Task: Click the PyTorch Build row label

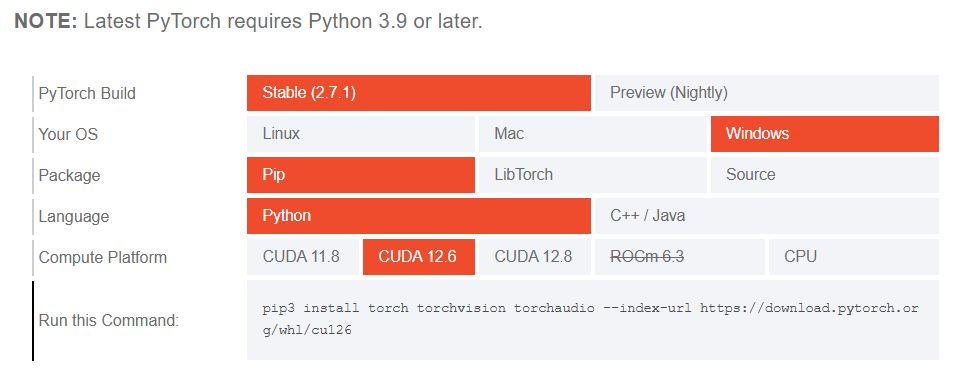Action: point(87,94)
